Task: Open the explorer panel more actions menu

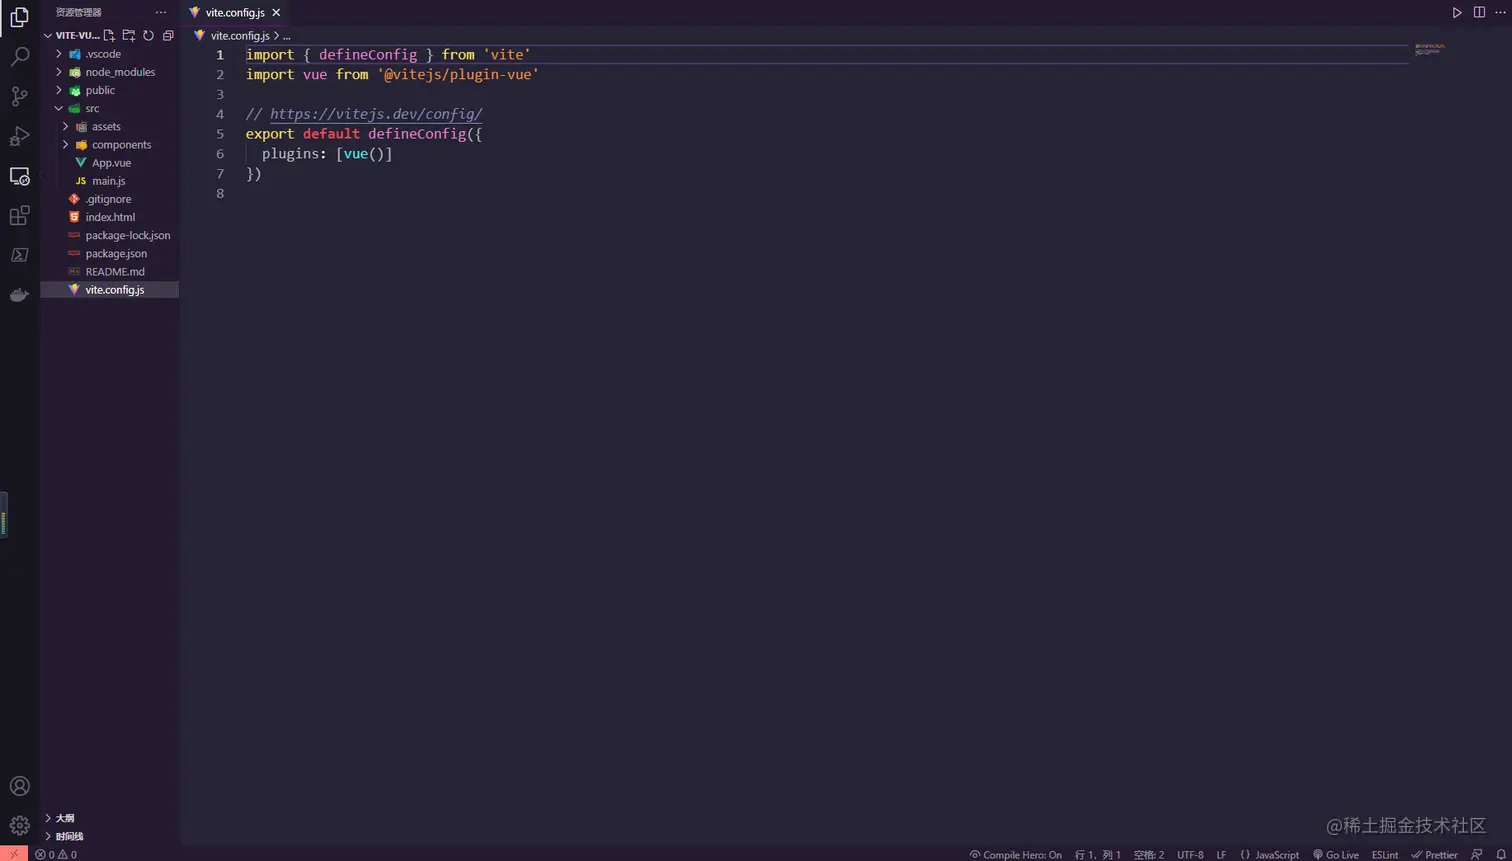Action: pos(161,12)
